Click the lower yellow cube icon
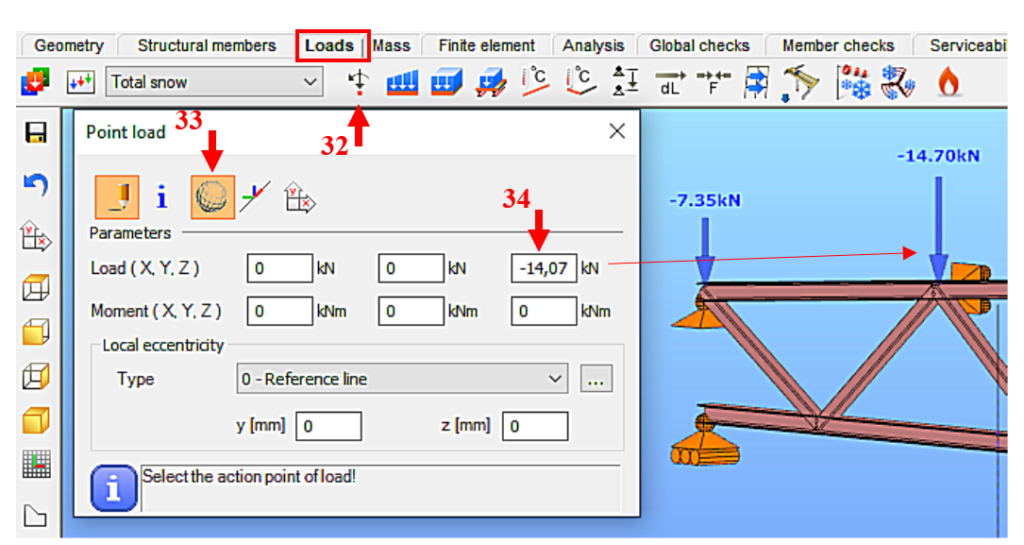1024x545 pixels. [36, 420]
